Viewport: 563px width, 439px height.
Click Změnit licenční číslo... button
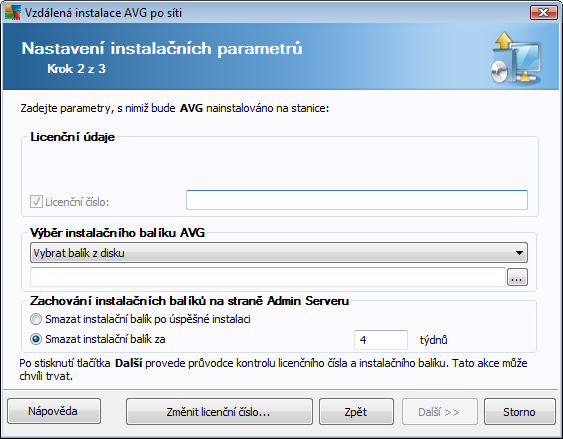click(219, 411)
